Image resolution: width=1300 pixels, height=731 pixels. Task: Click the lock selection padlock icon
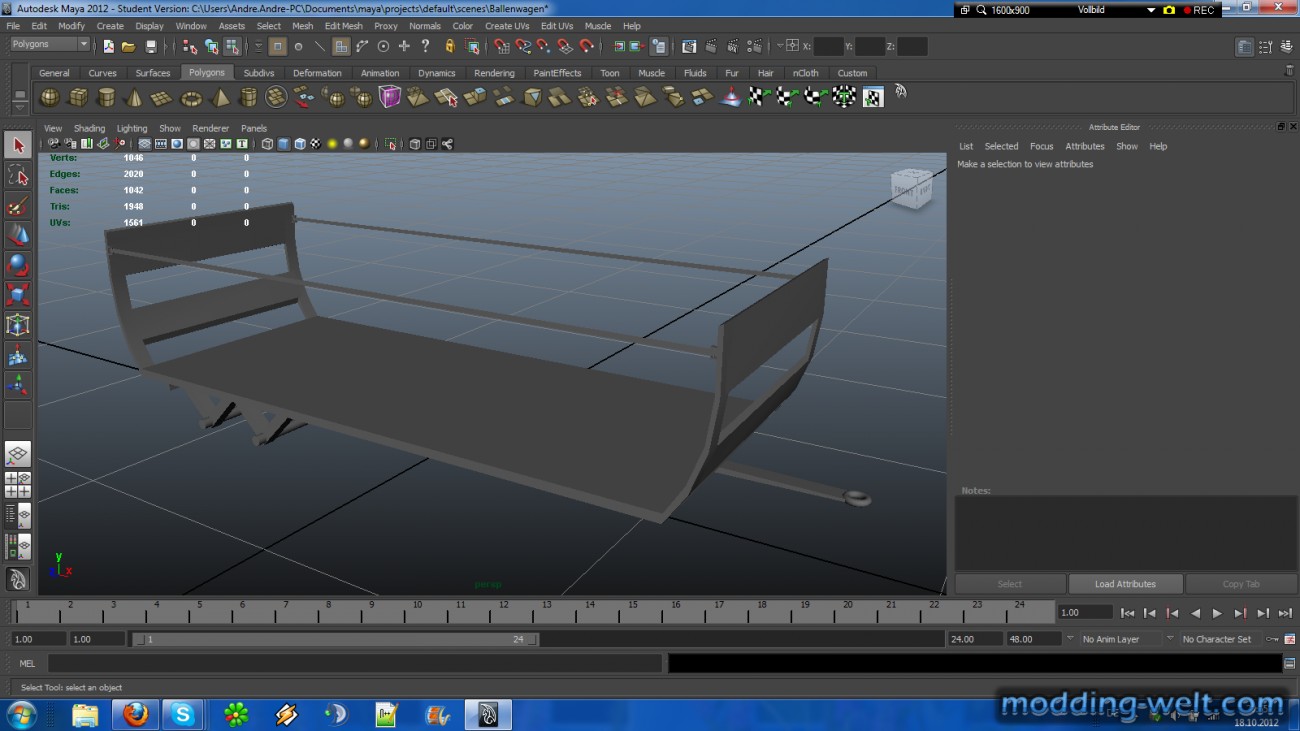pos(450,46)
